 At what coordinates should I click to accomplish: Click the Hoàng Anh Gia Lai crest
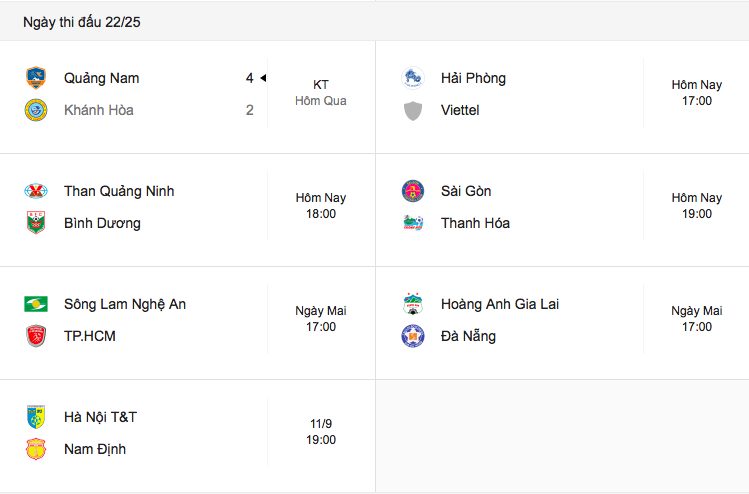pyautogui.click(x=413, y=304)
